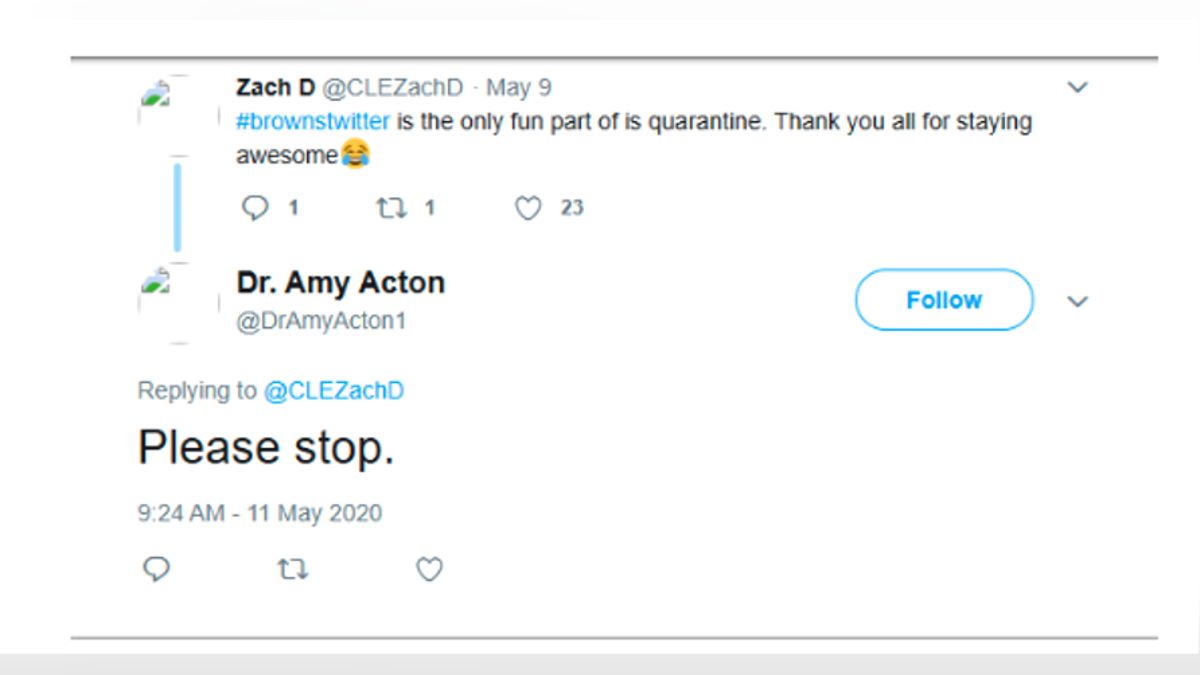Open the #brownstwitter hashtag
Screen dimensions: 1200x675
point(312,121)
